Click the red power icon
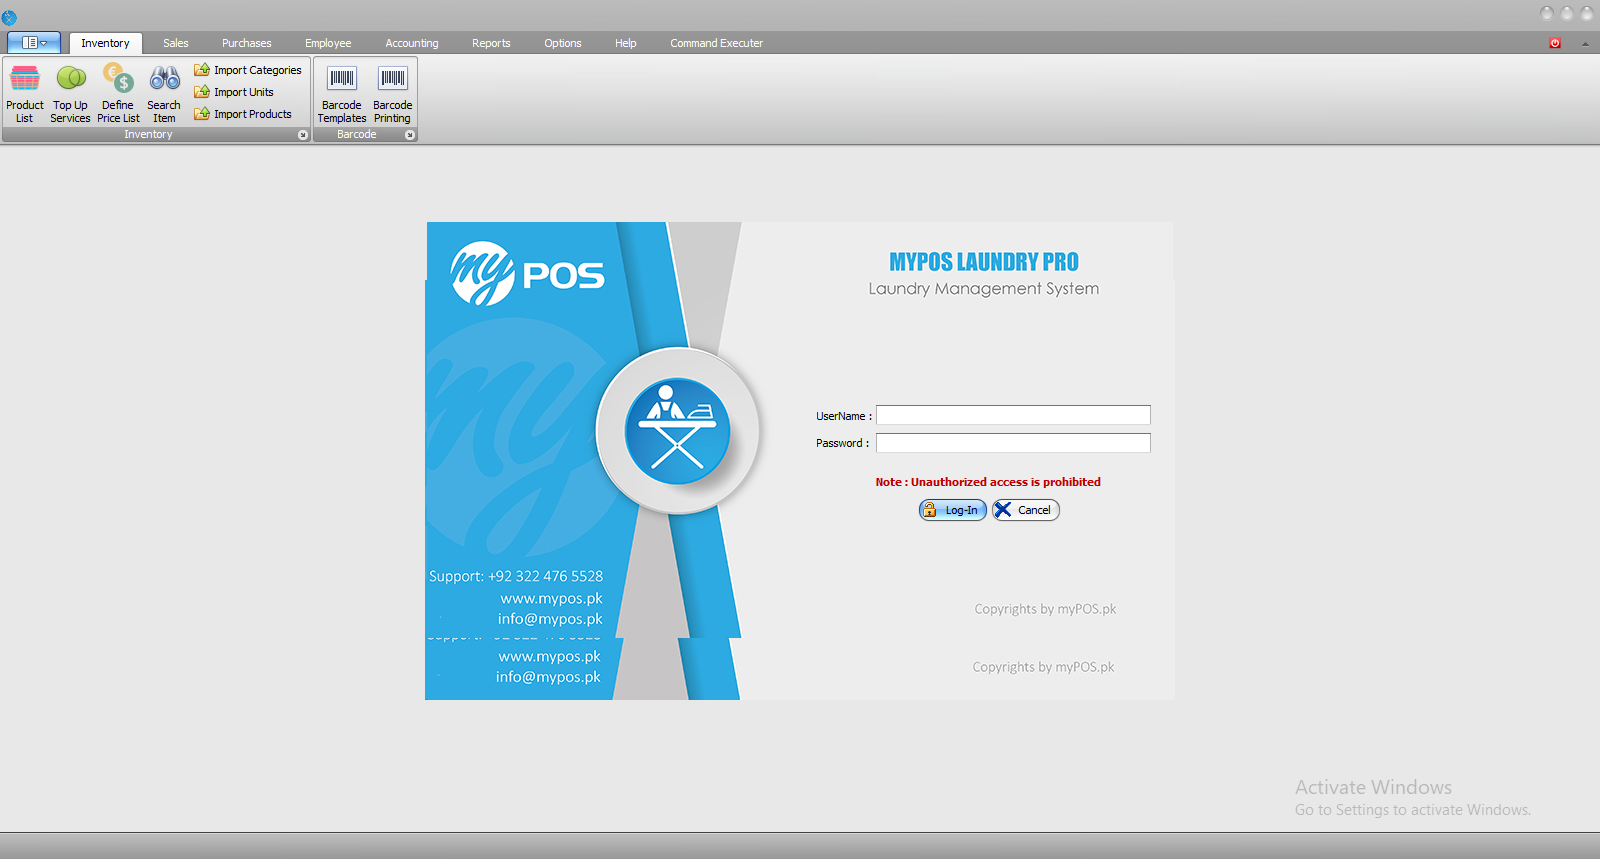The width and height of the screenshot is (1600, 859). [1555, 43]
